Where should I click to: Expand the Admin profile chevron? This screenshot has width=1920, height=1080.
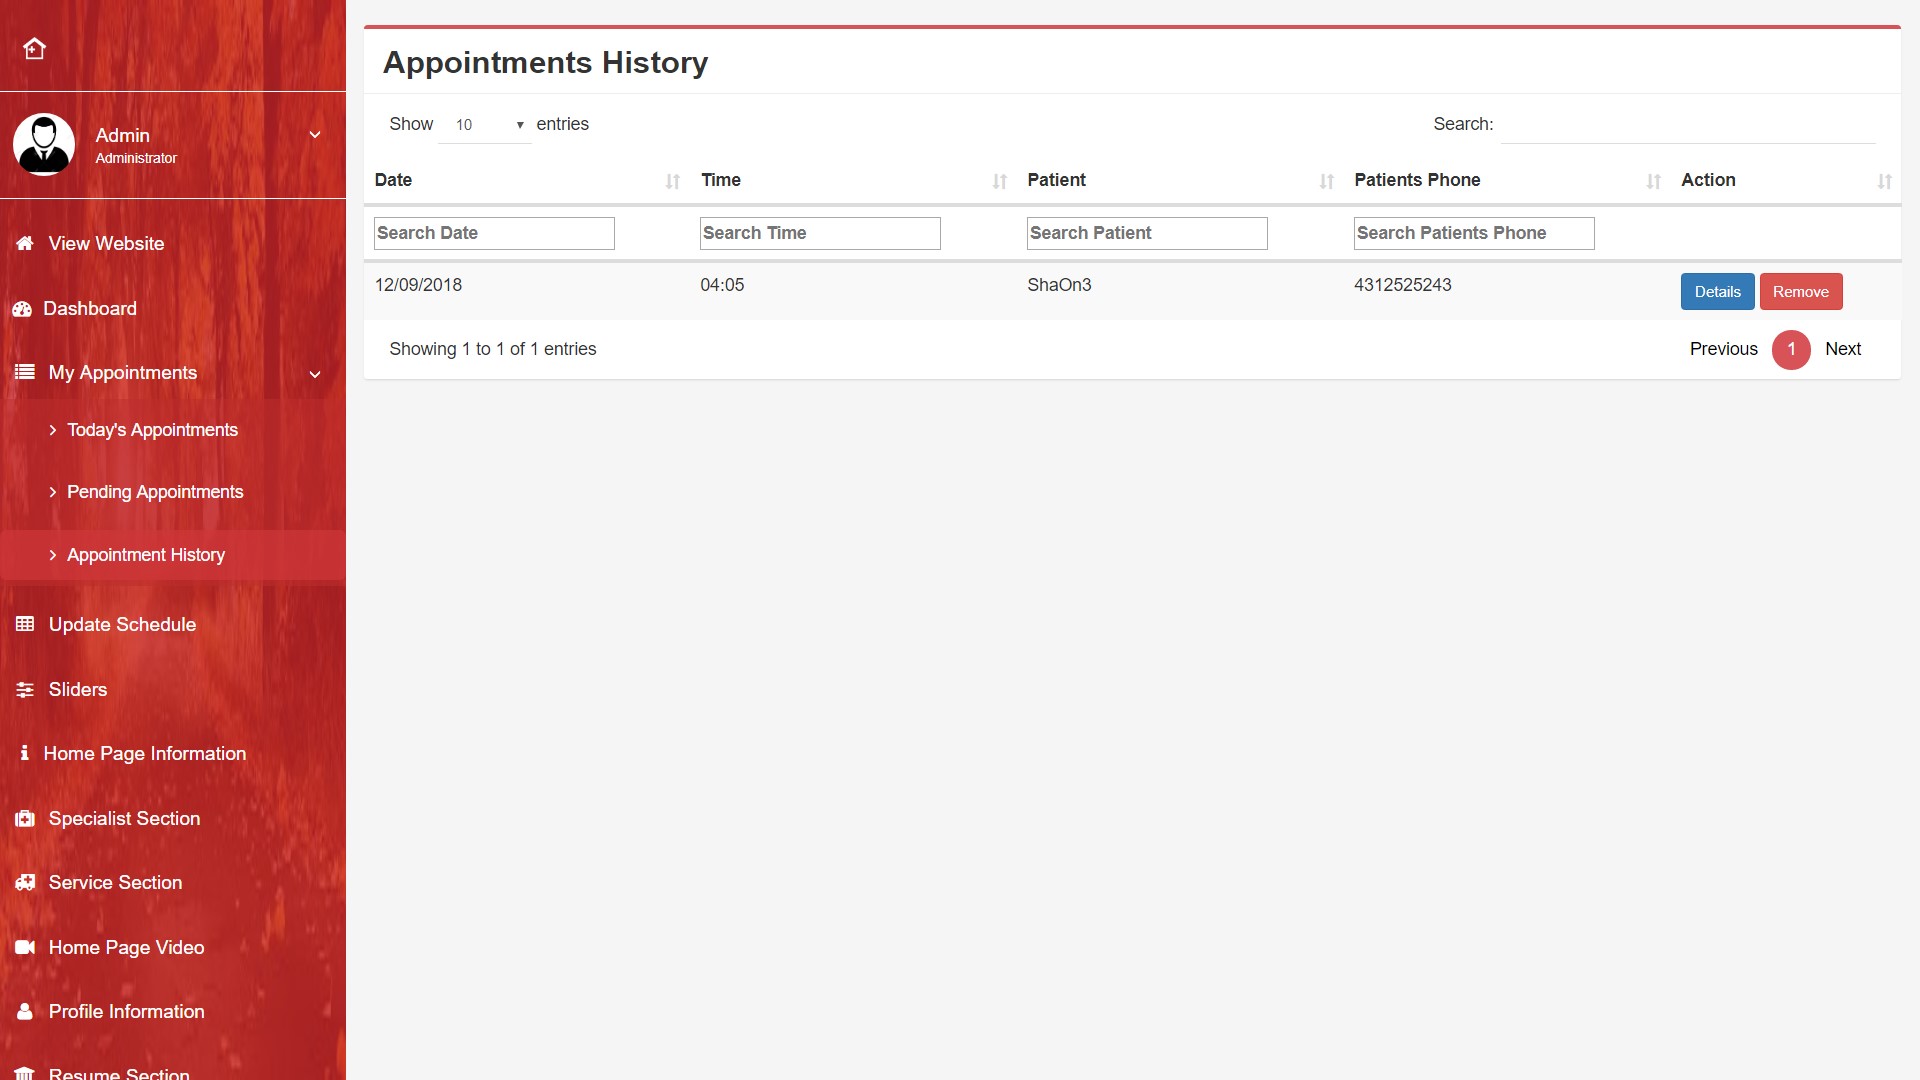(x=315, y=134)
